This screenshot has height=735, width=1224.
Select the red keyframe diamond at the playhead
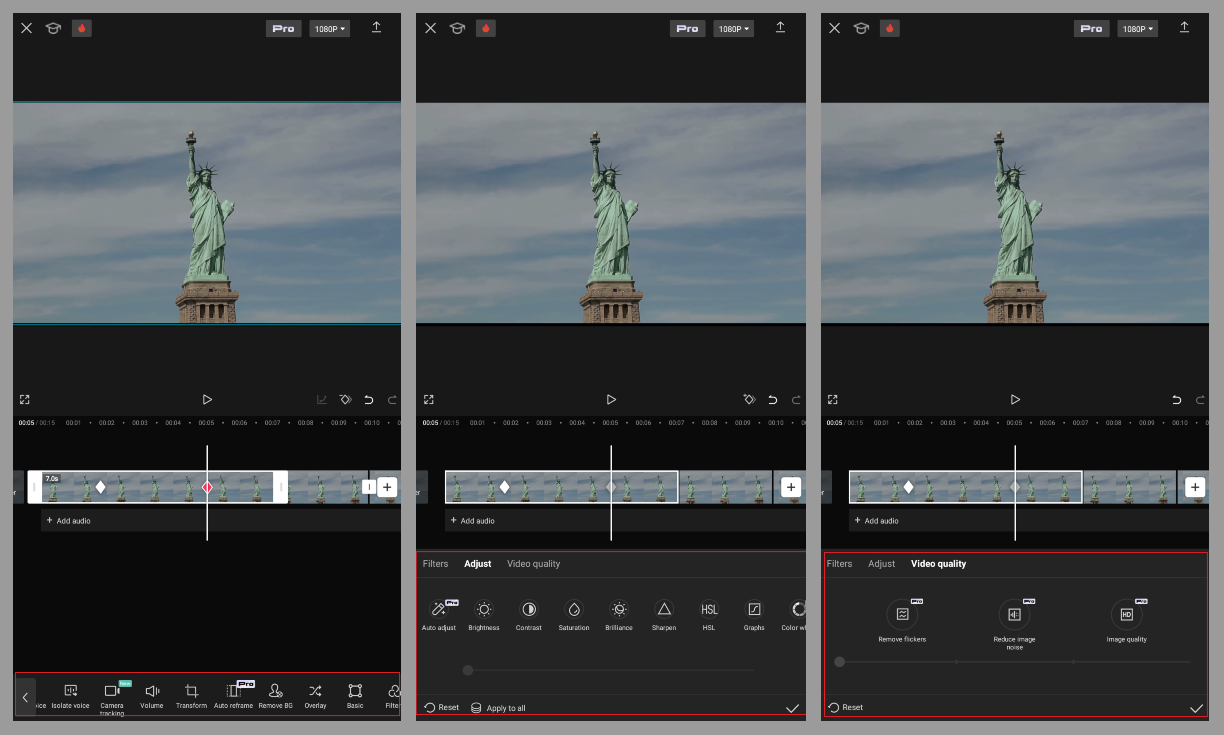207,487
